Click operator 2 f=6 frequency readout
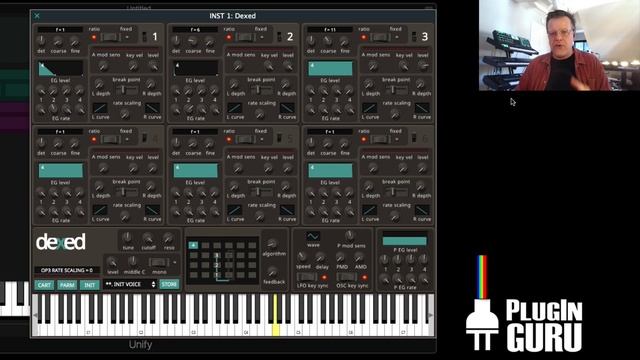640x360 pixels. click(x=195, y=29)
